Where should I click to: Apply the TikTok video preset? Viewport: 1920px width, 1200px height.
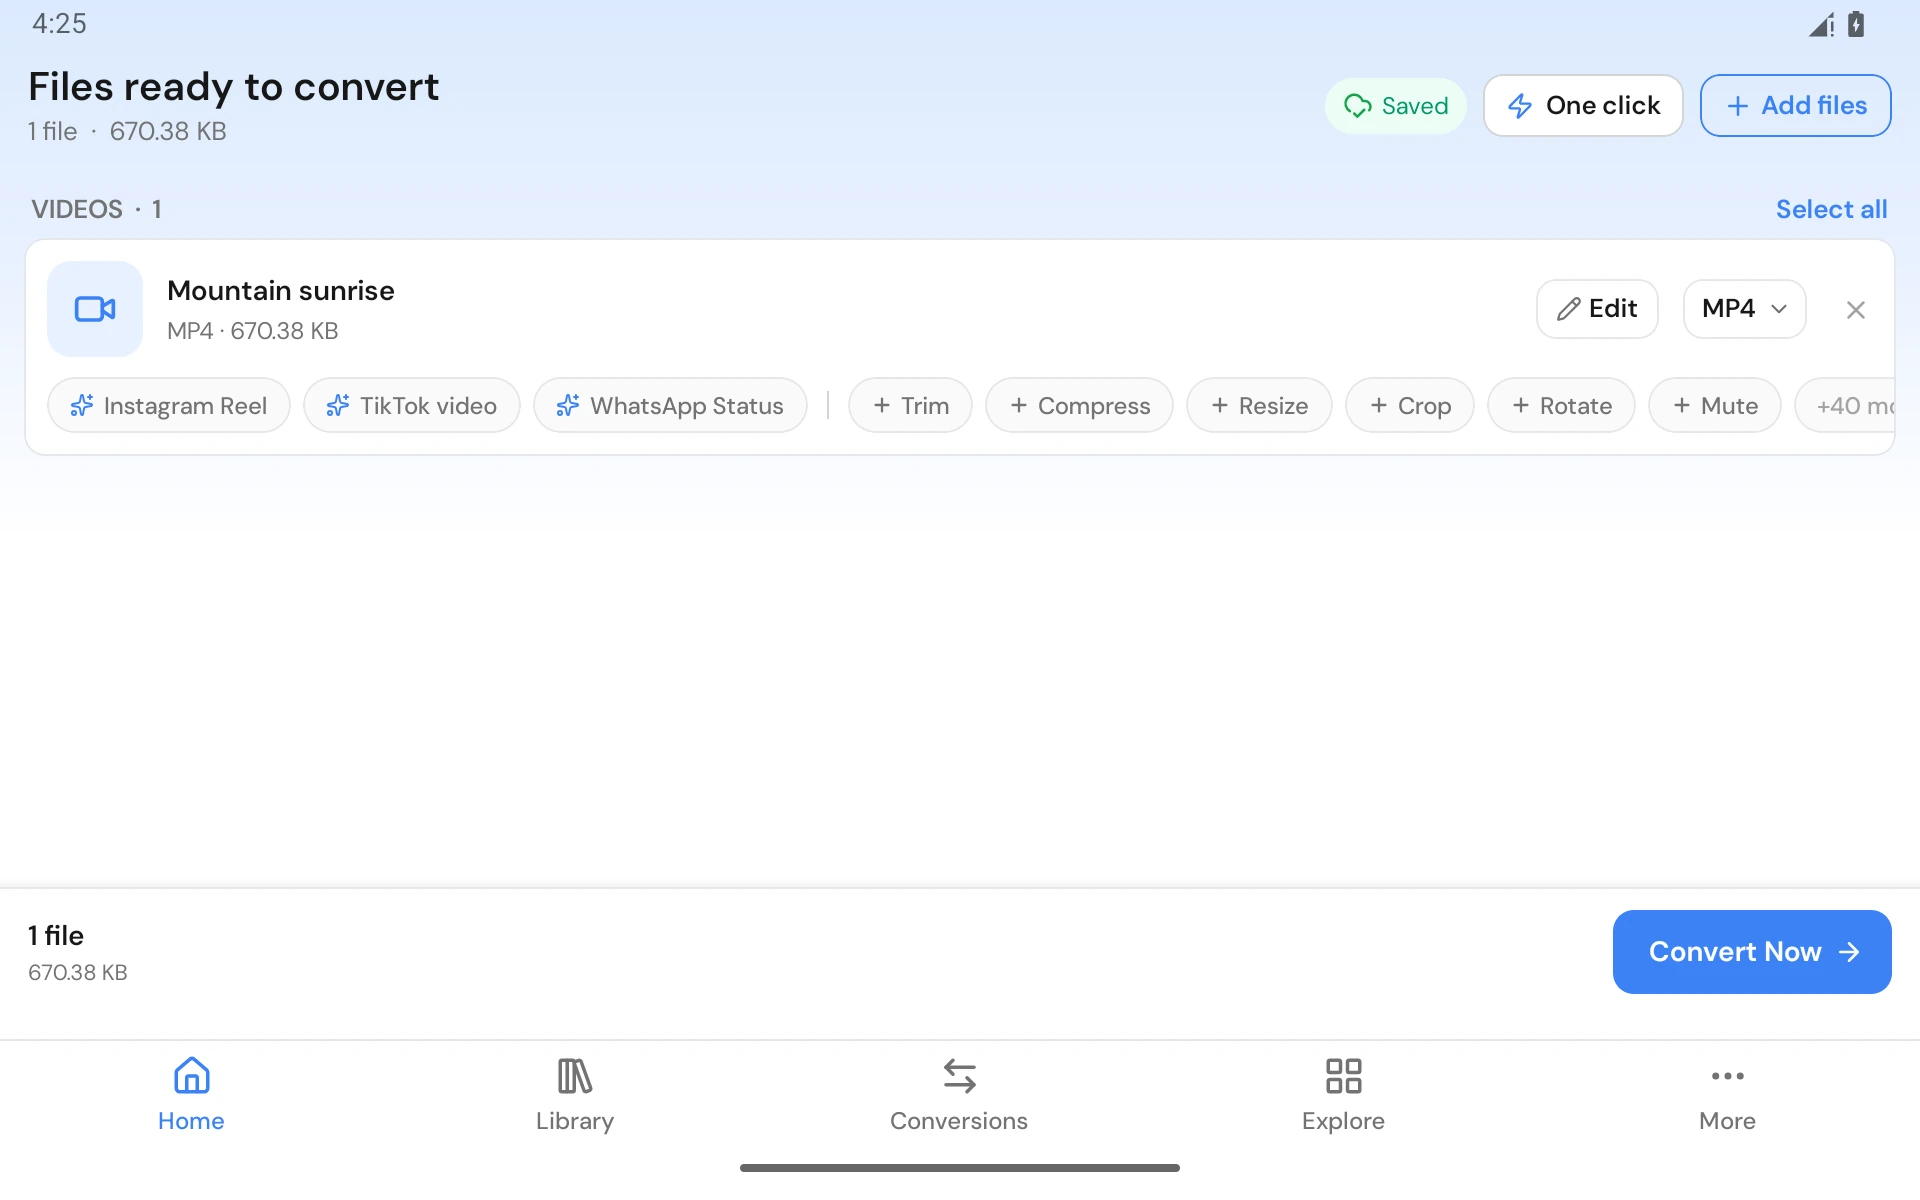click(x=412, y=405)
